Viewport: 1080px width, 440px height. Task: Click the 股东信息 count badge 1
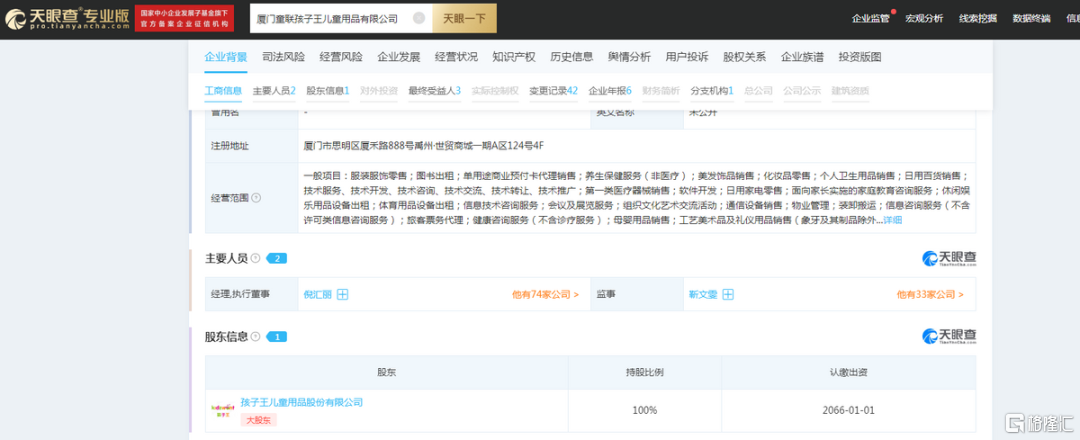pyautogui.click(x=276, y=337)
